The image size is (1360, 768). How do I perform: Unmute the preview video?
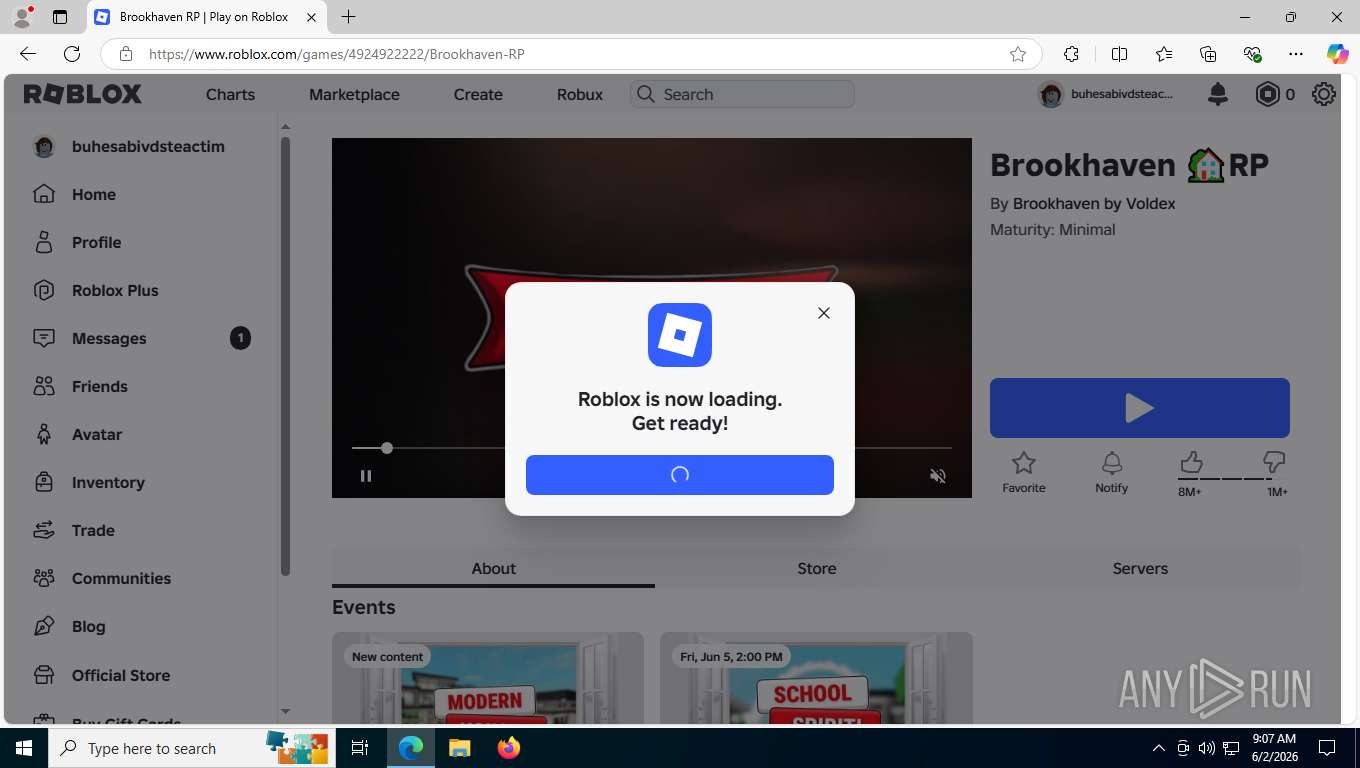click(938, 476)
